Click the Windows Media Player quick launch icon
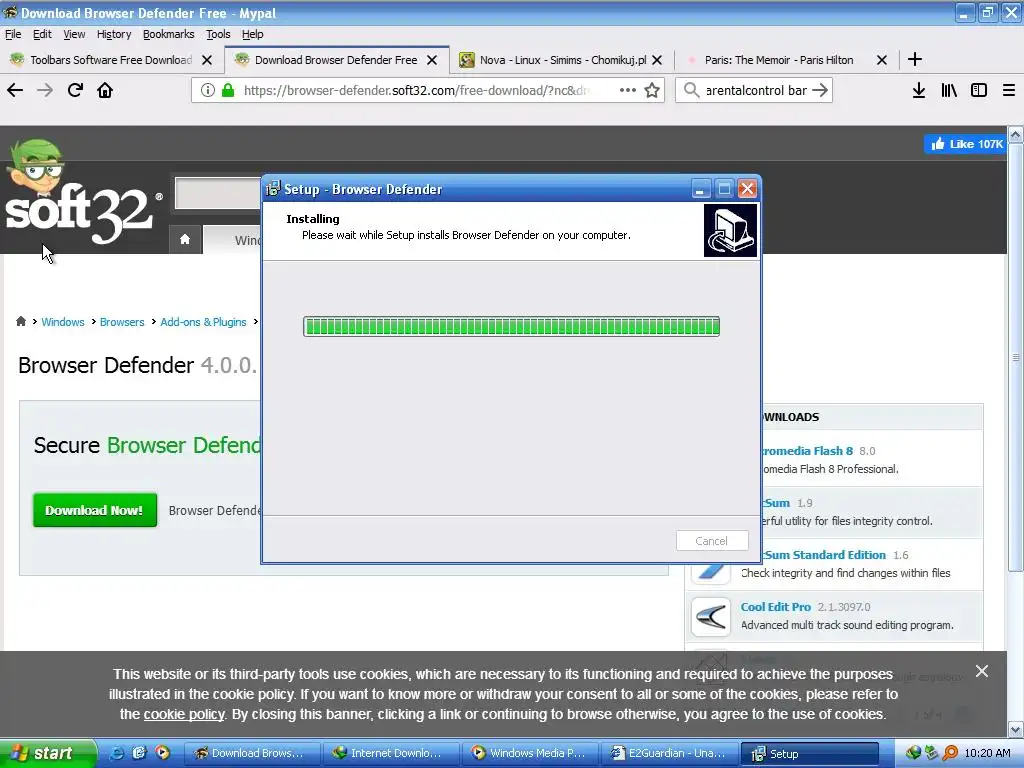1024x768 pixels. tap(162, 753)
